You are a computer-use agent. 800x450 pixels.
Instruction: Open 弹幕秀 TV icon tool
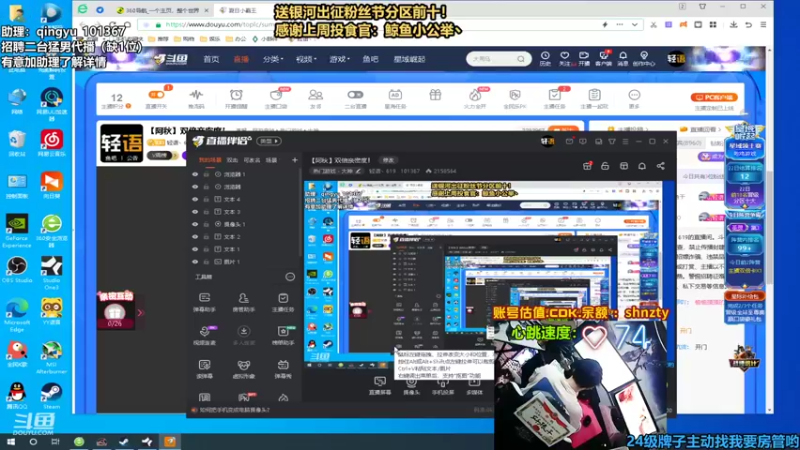(x=283, y=369)
